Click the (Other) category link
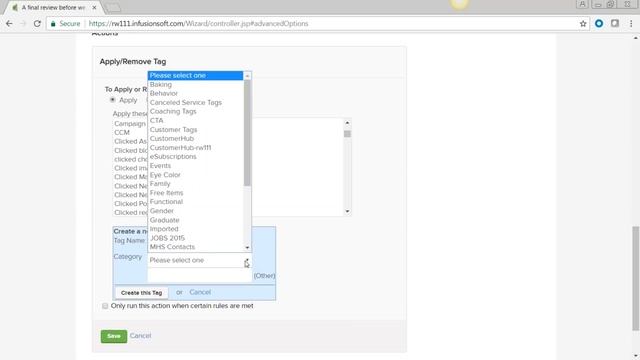Screen dimensions: 640x360 pos(264,276)
